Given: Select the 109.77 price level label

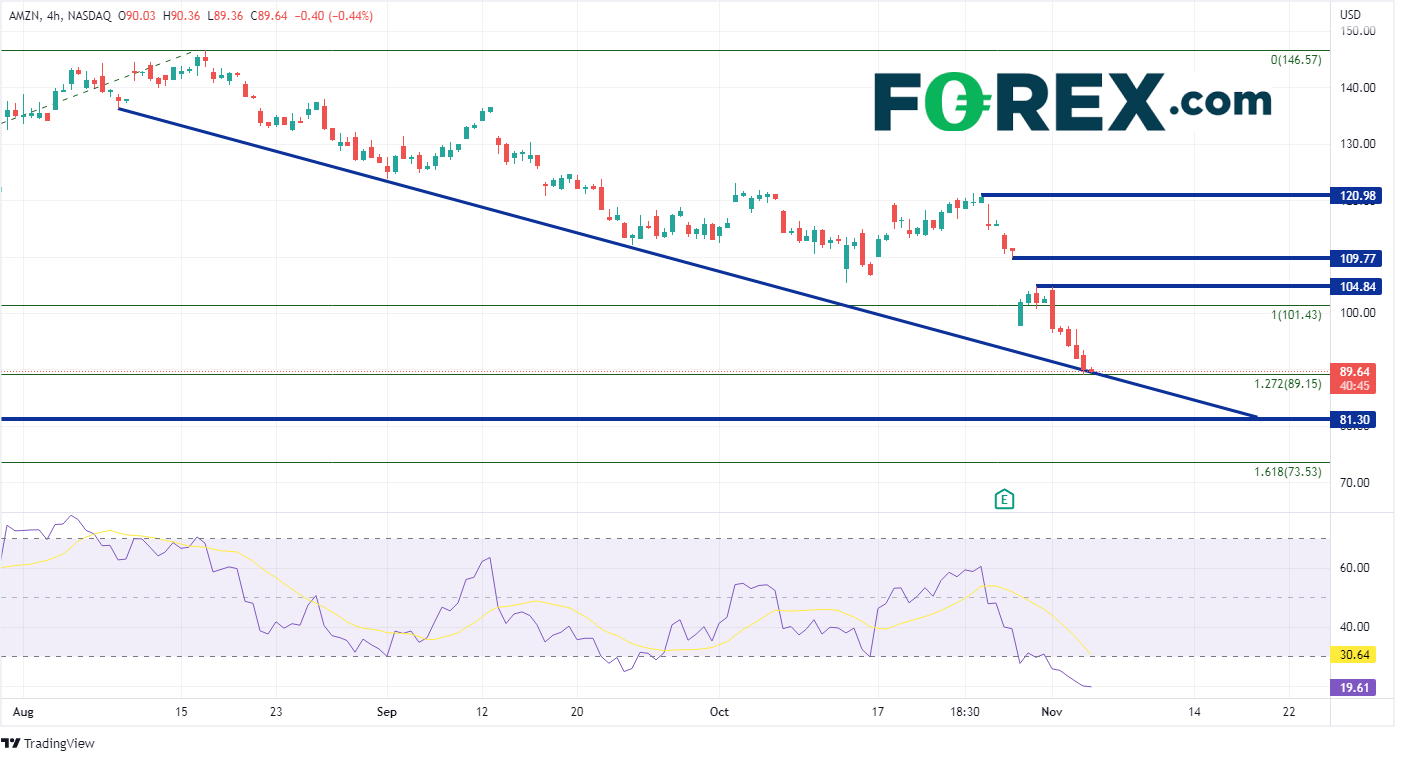Looking at the screenshot, I should point(1356,258).
